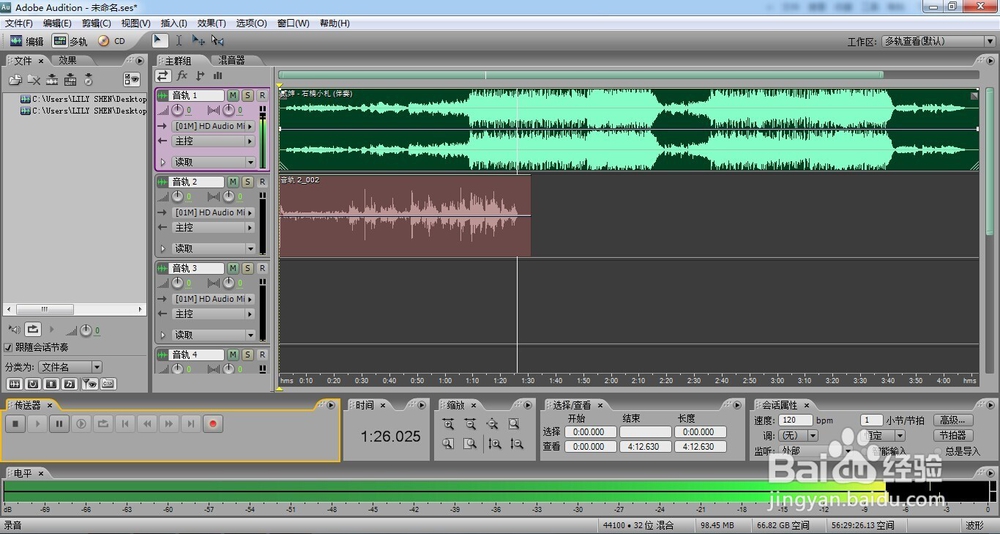Solo track 音轨 1
This screenshot has width=1000, height=534.
(x=247, y=96)
